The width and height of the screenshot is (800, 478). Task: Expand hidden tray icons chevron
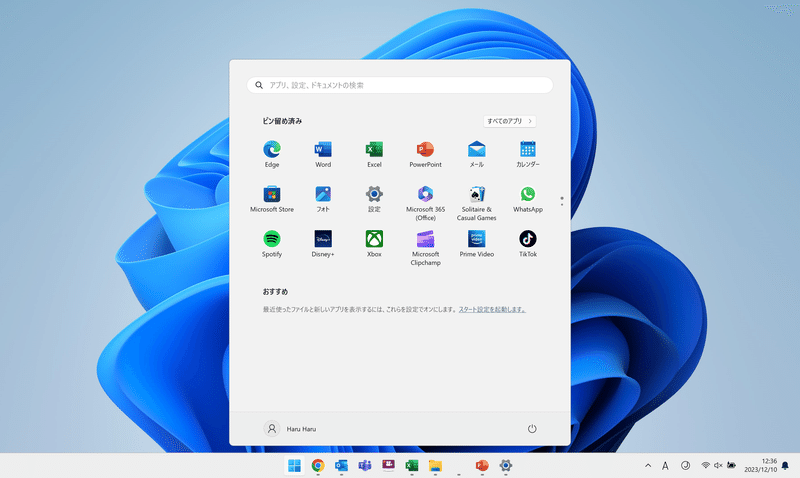coord(648,465)
